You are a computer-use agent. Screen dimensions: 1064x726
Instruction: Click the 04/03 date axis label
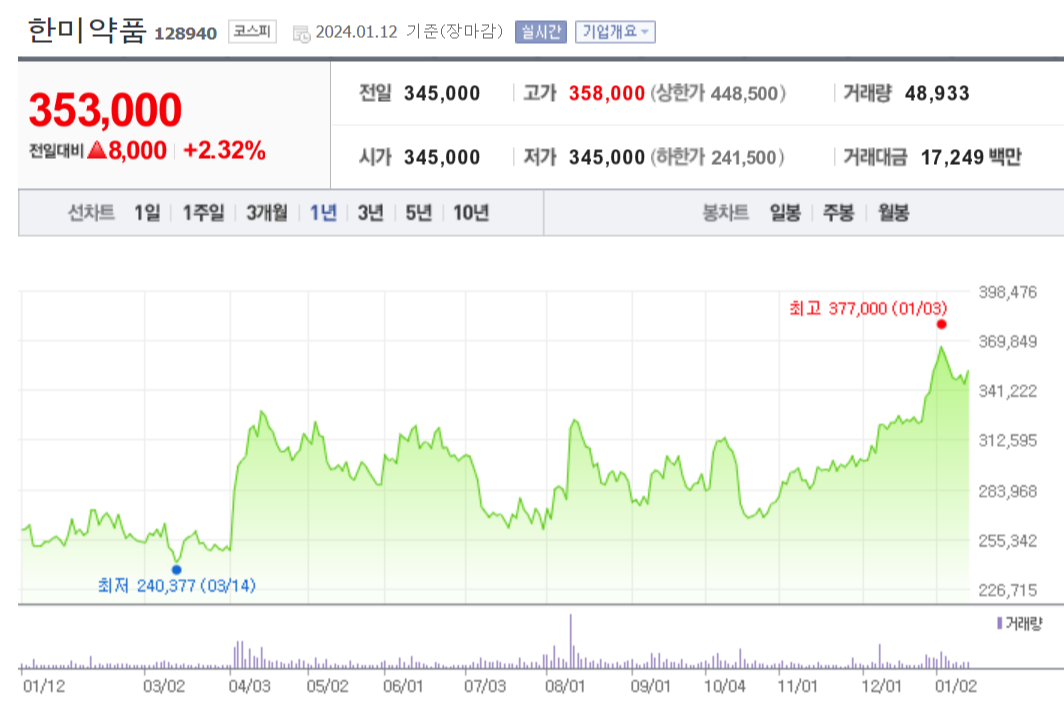pos(249,686)
